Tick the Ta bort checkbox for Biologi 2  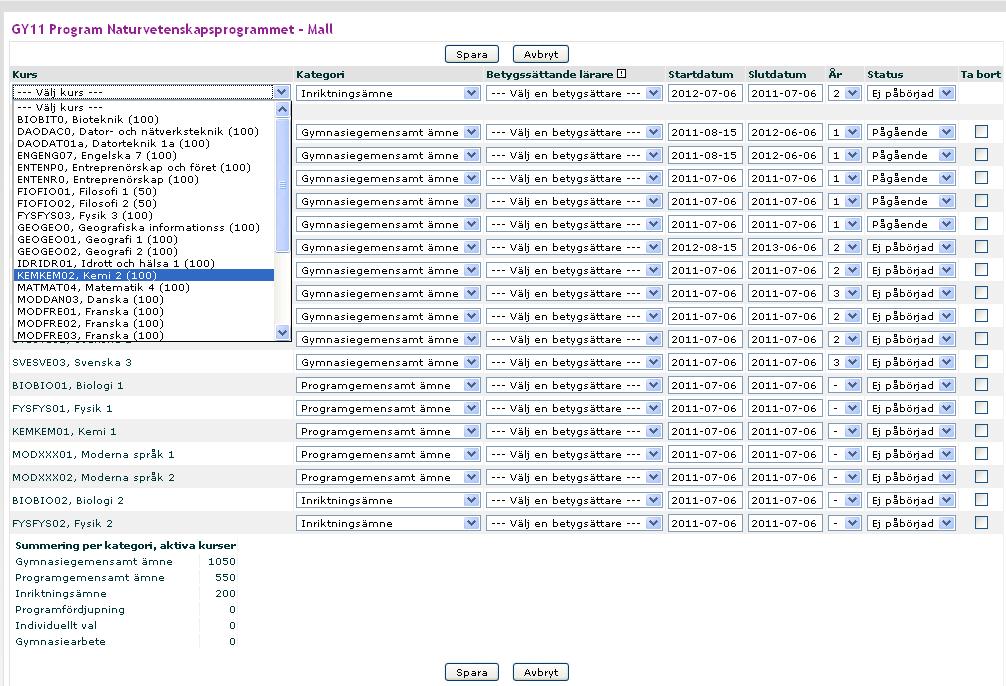[981, 501]
